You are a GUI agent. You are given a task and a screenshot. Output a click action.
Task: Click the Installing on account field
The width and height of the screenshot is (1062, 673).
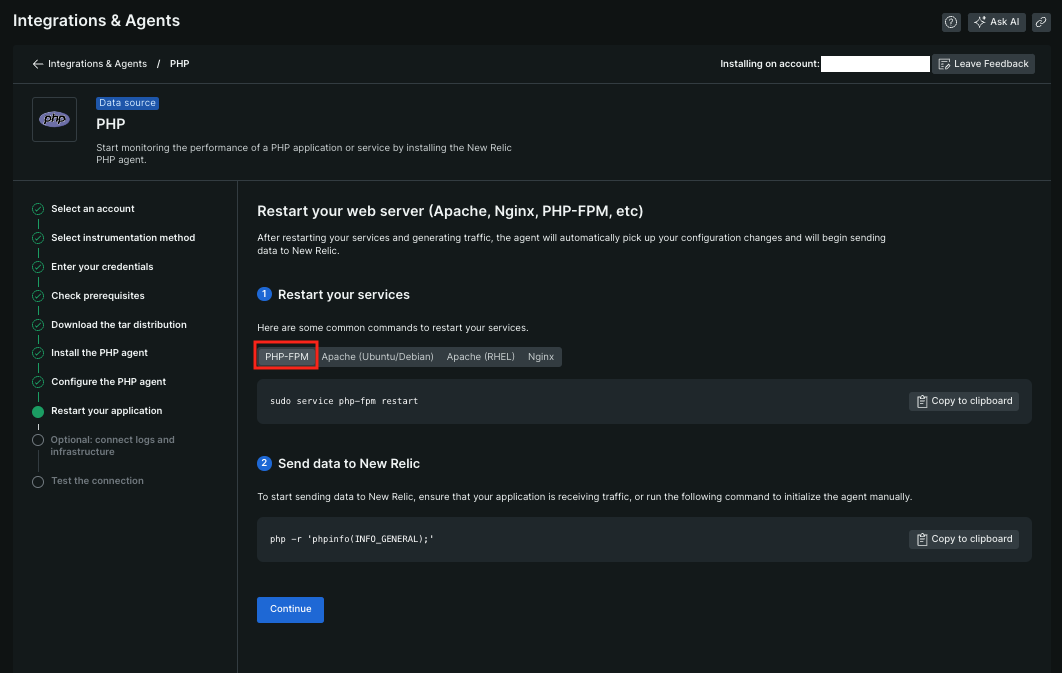click(875, 64)
